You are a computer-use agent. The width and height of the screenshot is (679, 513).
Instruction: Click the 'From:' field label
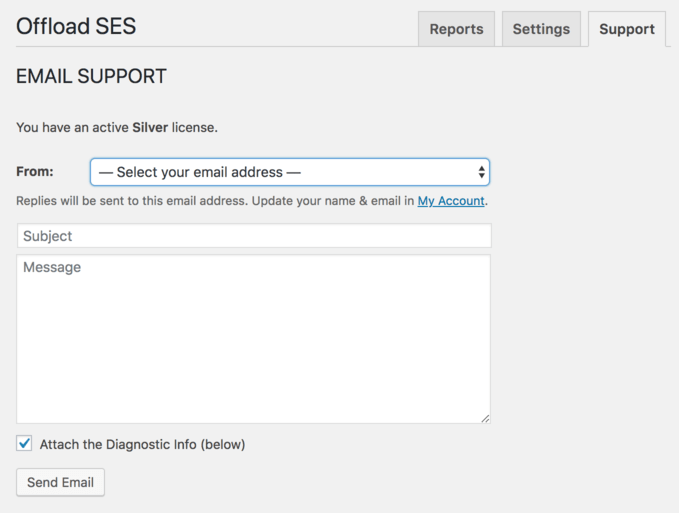[x=35, y=171]
